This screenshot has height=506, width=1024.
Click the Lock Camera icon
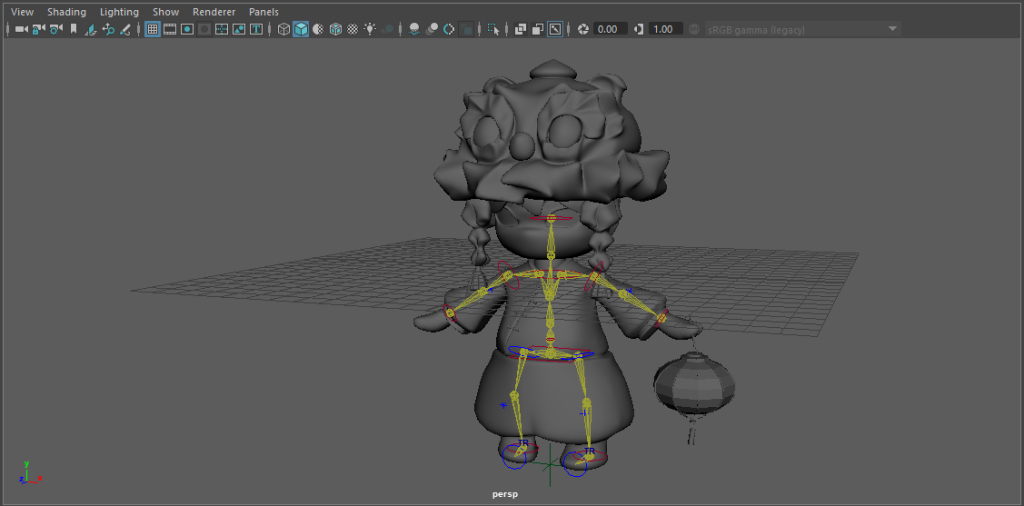[x=38, y=29]
